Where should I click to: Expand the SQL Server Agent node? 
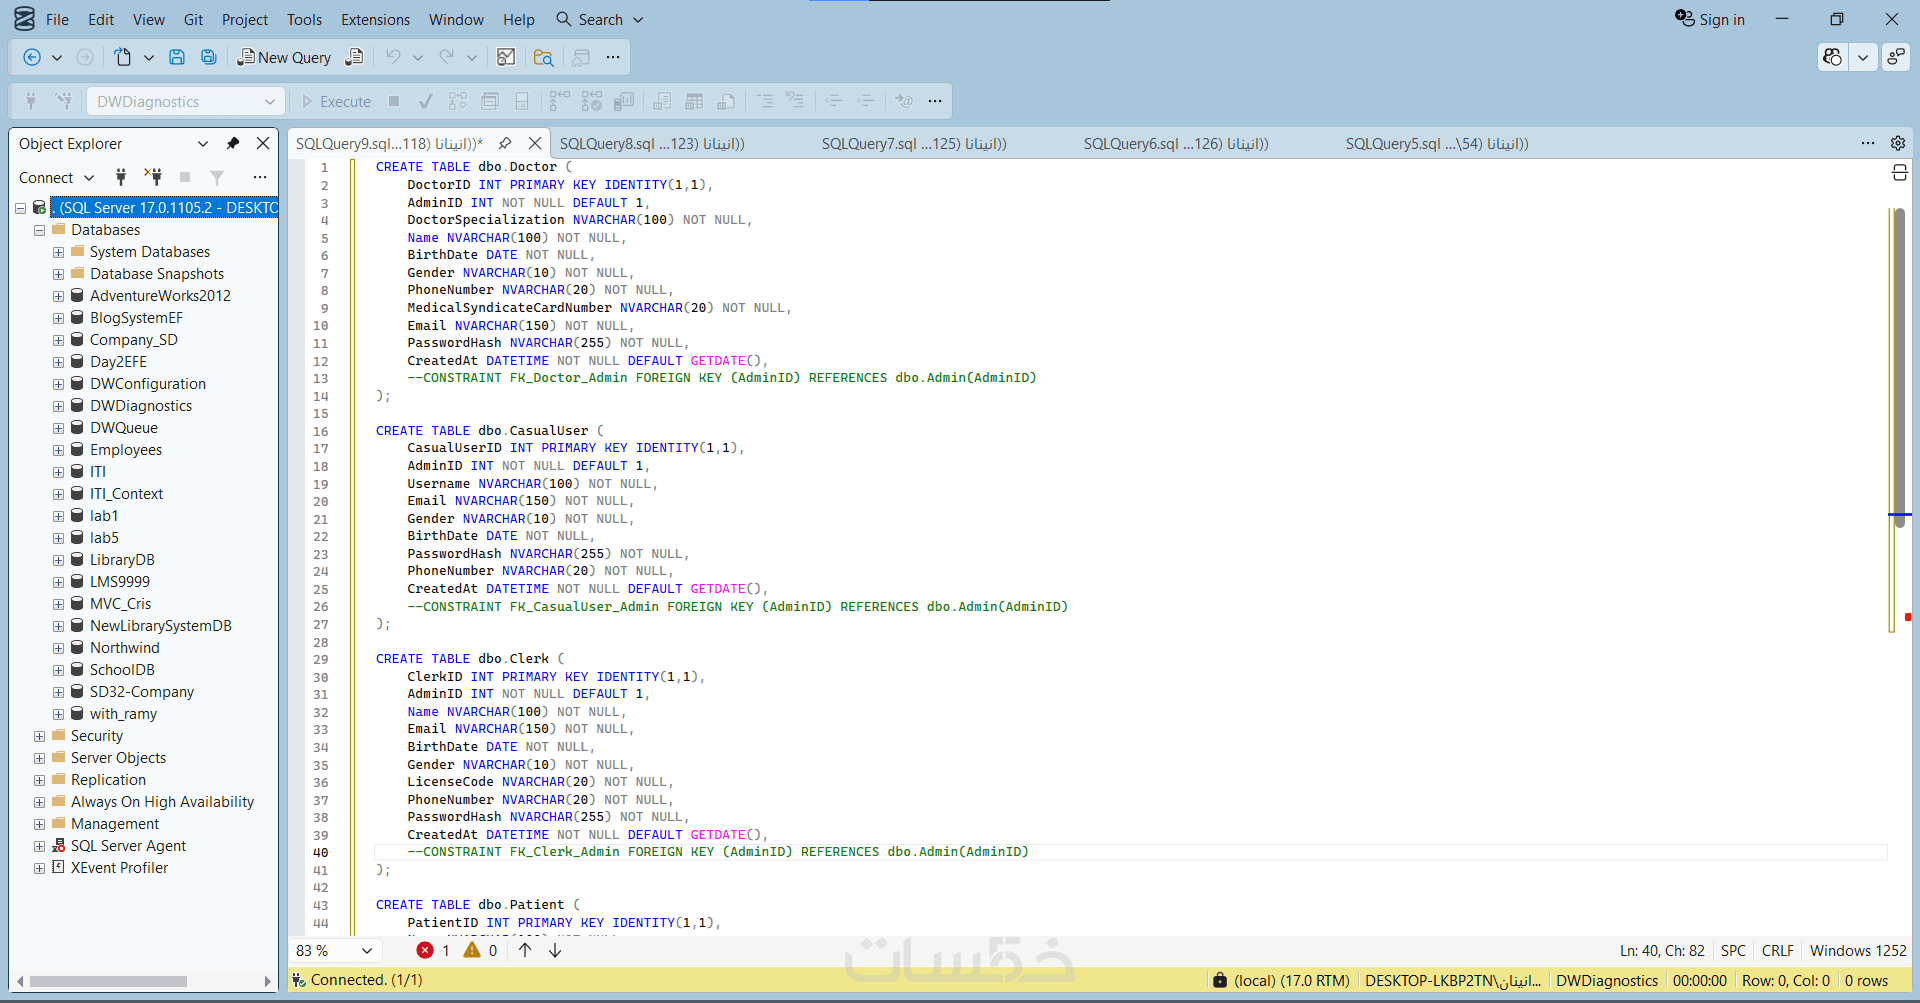click(x=39, y=846)
